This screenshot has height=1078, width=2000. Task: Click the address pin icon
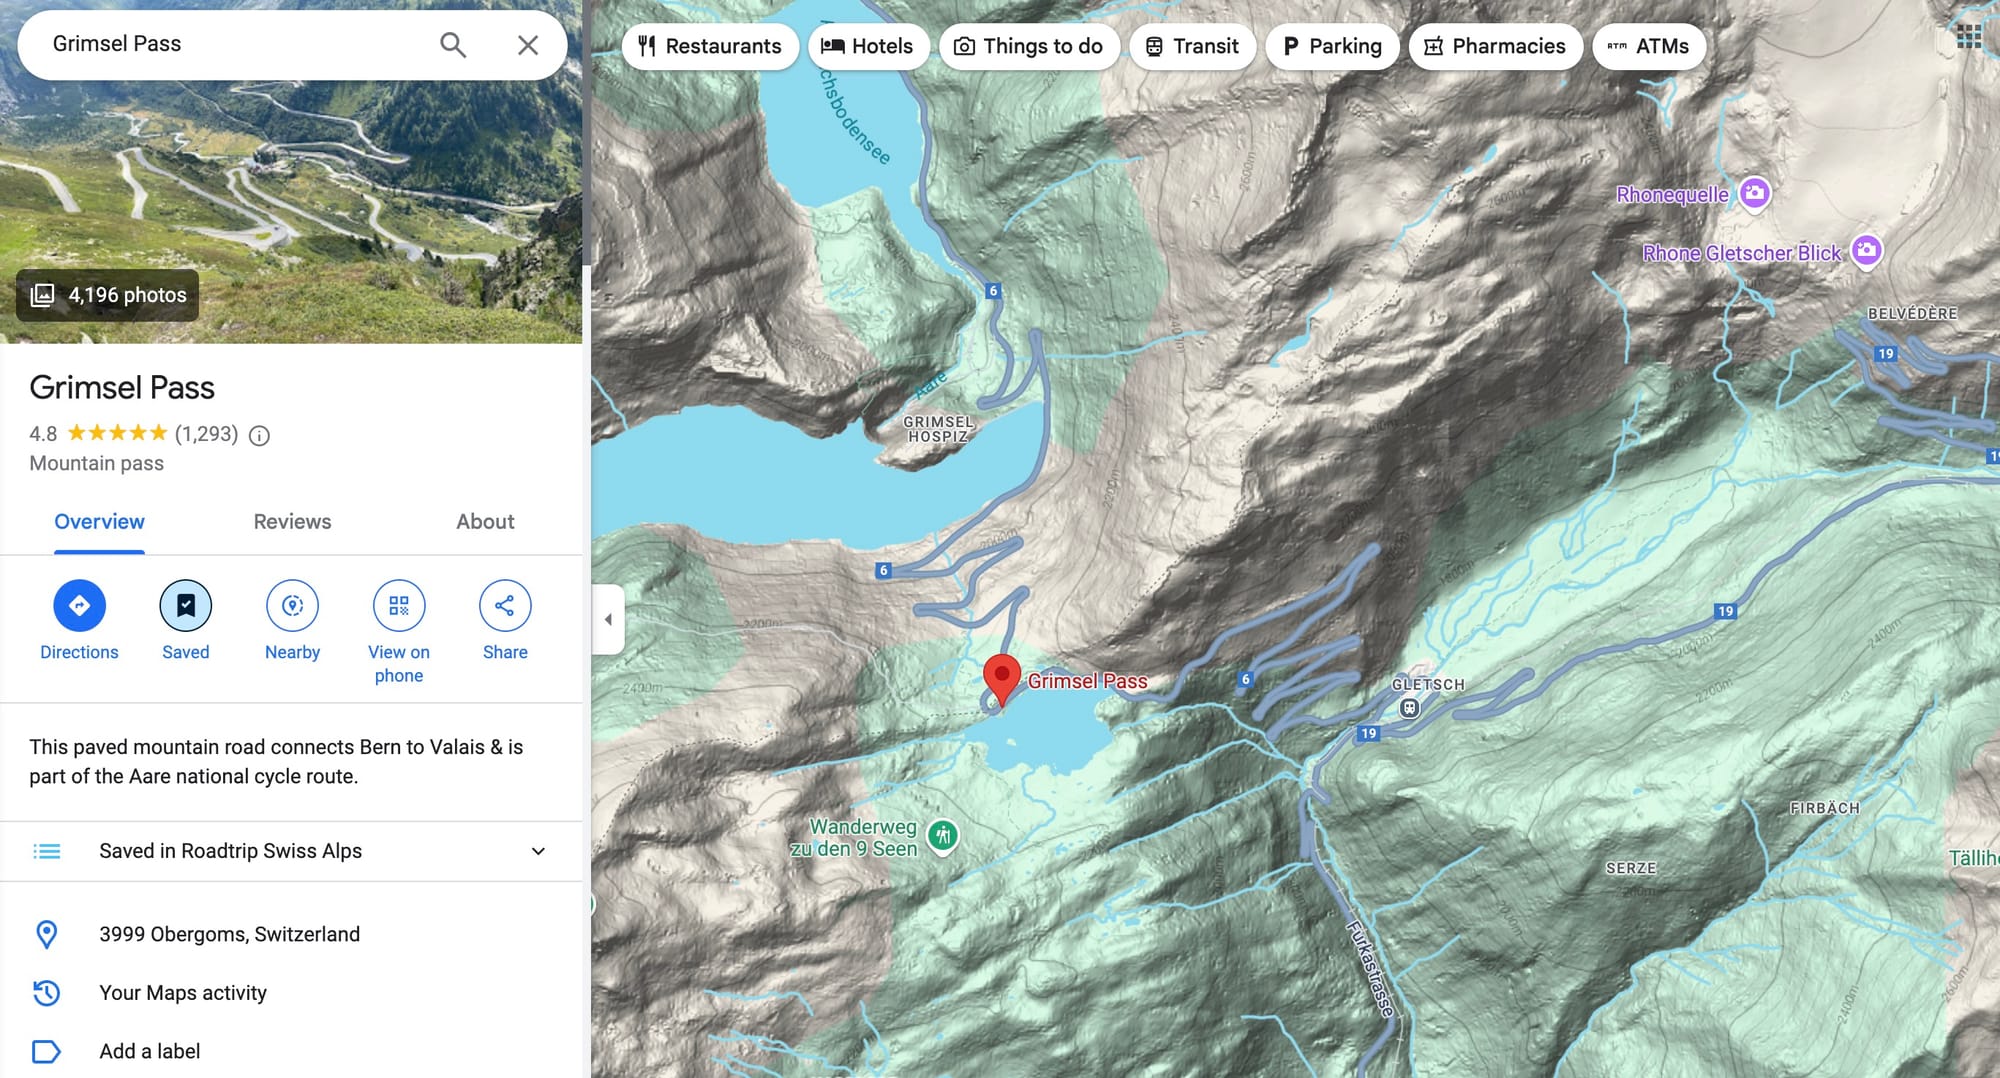(47, 934)
